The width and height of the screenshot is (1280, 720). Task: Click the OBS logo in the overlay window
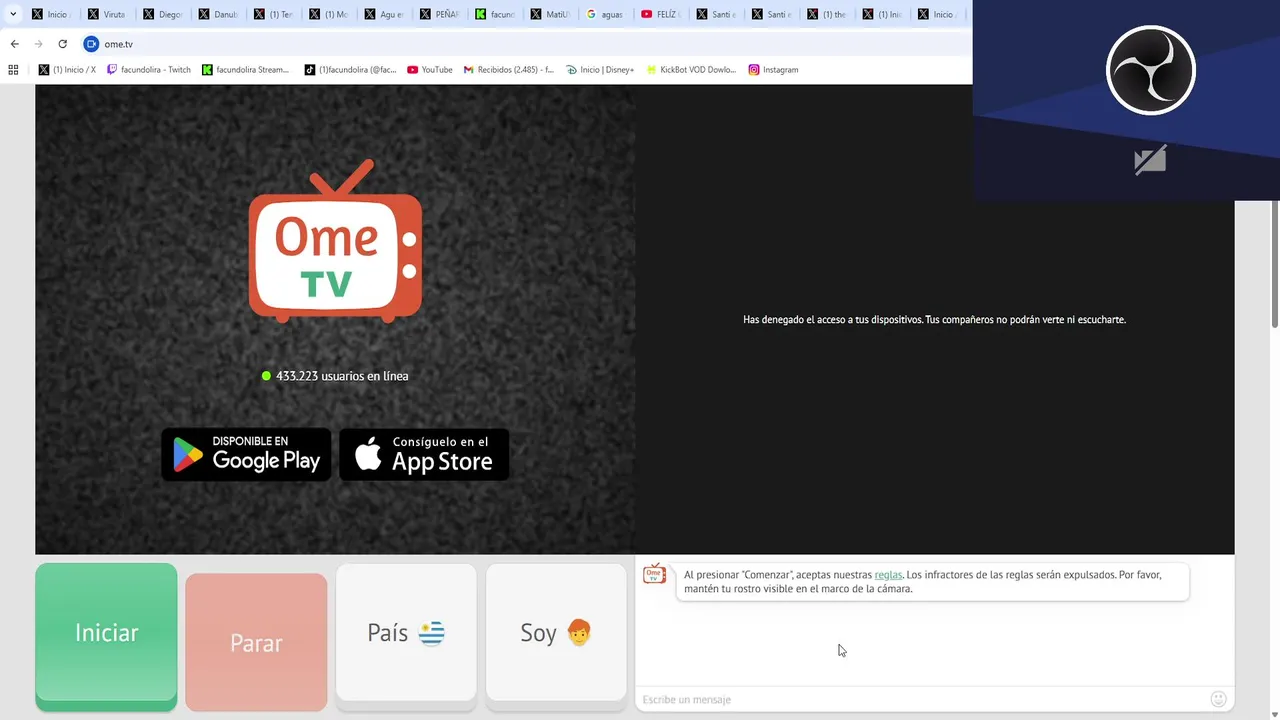[1151, 70]
